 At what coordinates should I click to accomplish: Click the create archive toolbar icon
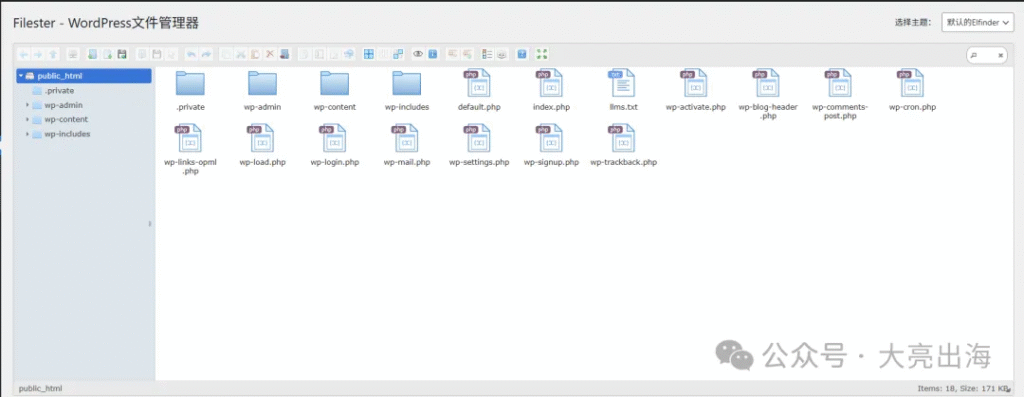tap(468, 54)
